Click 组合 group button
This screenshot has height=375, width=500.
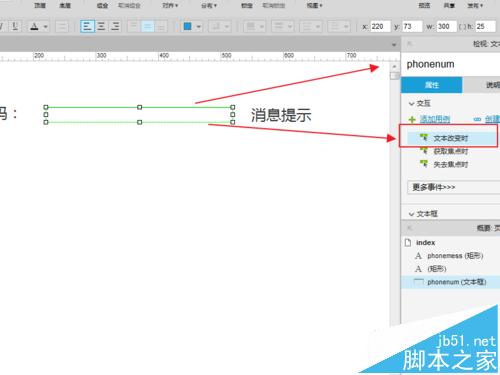pyautogui.click(x=102, y=5)
